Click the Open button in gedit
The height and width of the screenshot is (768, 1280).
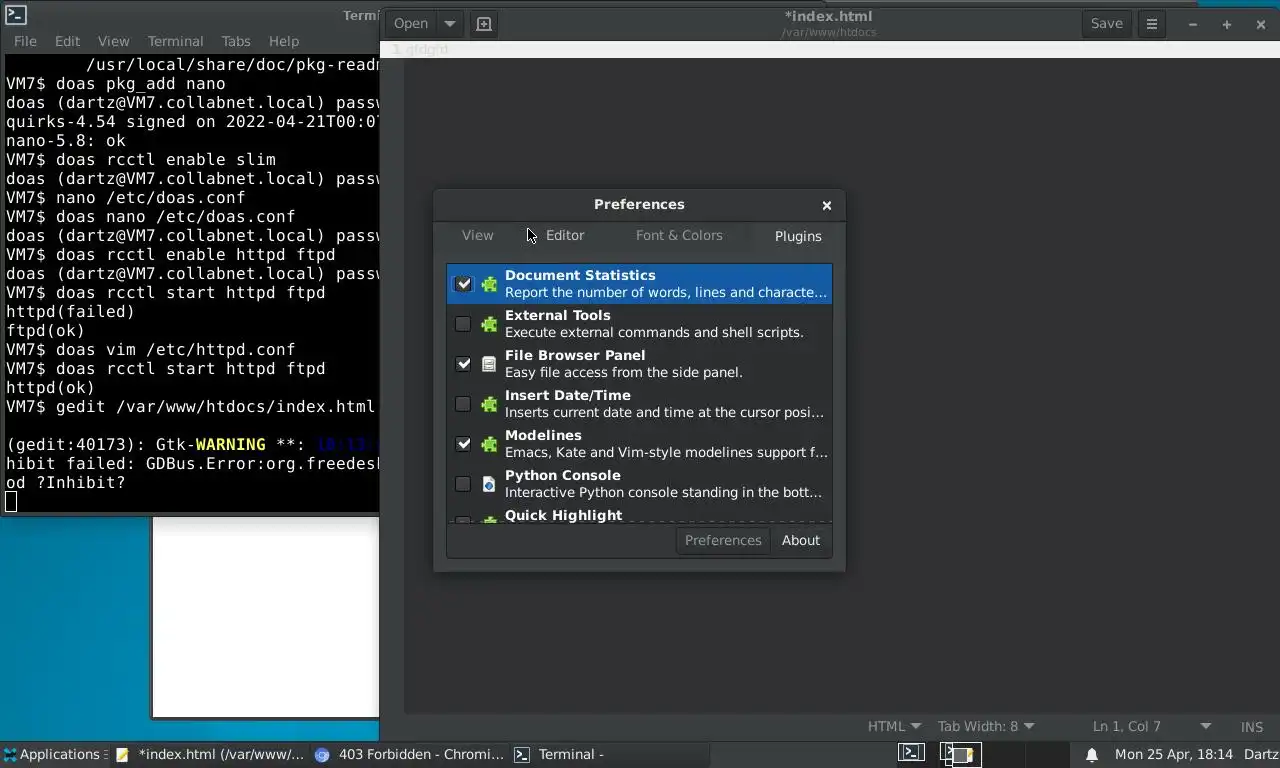[x=411, y=24]
